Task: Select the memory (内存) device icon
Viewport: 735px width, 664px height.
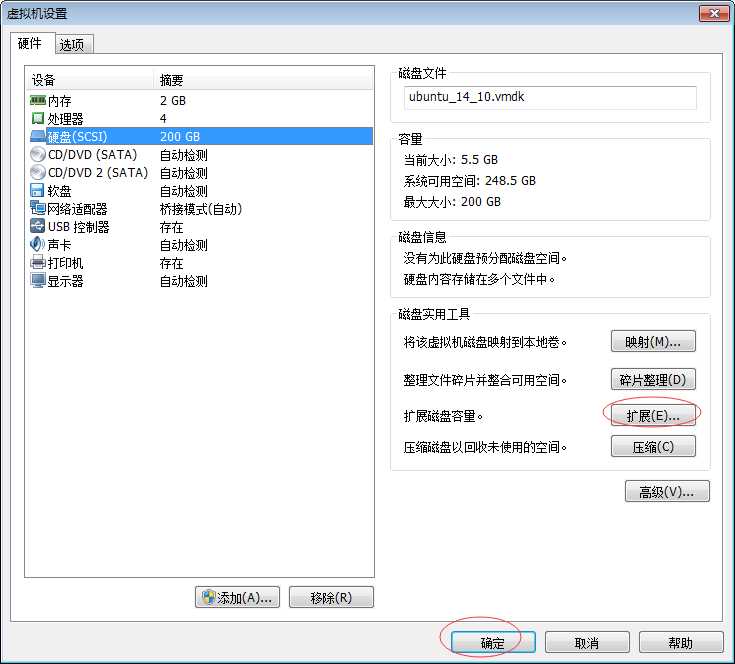Action: [x=38, y=100]
